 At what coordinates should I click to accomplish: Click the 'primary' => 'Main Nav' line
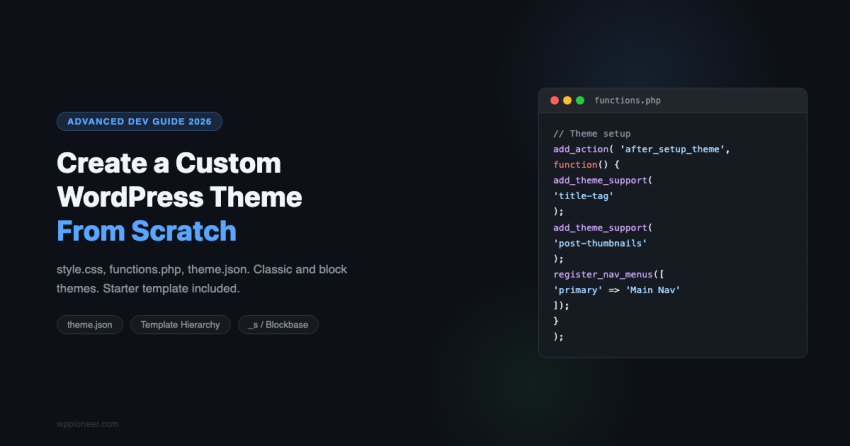[x=616, y=290]
